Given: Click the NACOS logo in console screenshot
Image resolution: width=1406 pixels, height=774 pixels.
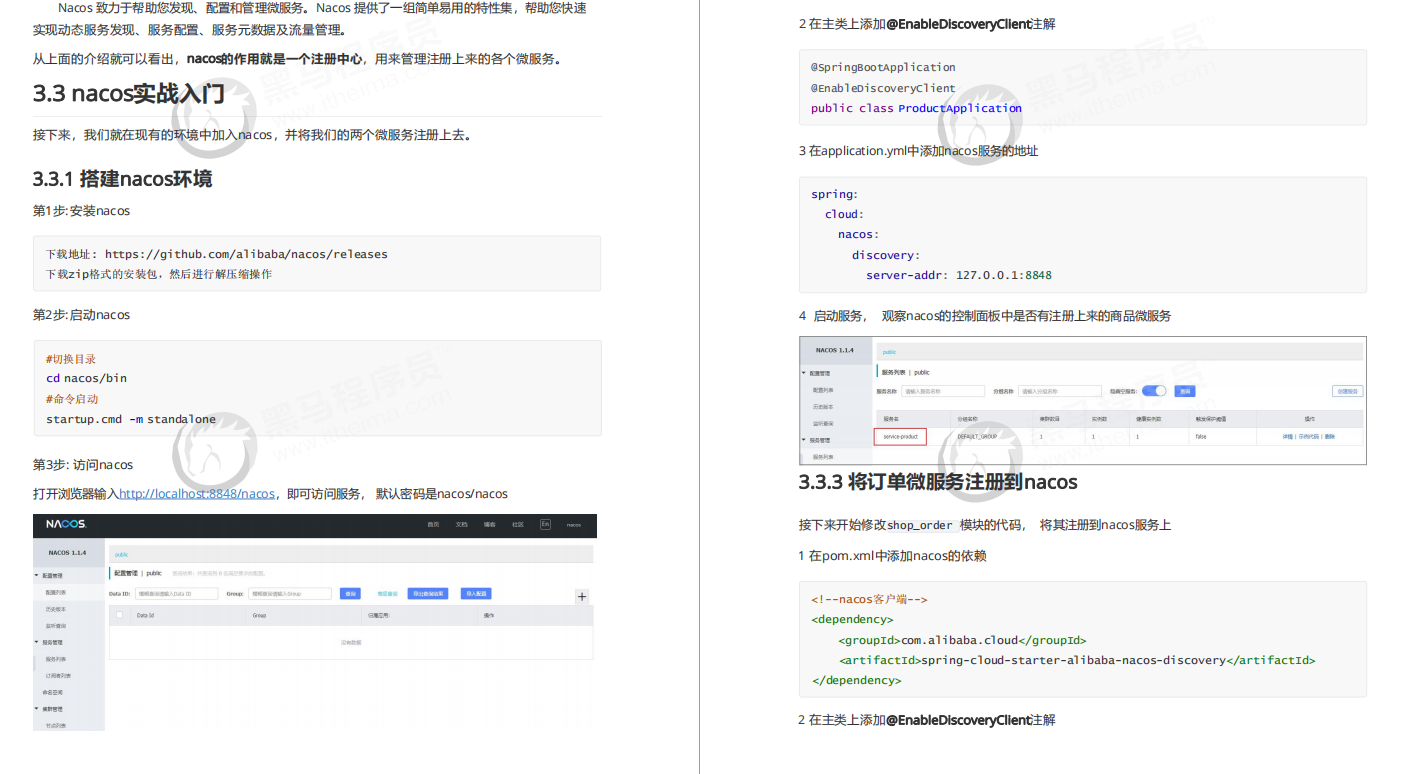Looking at the screenshot, I should [66, 524].
